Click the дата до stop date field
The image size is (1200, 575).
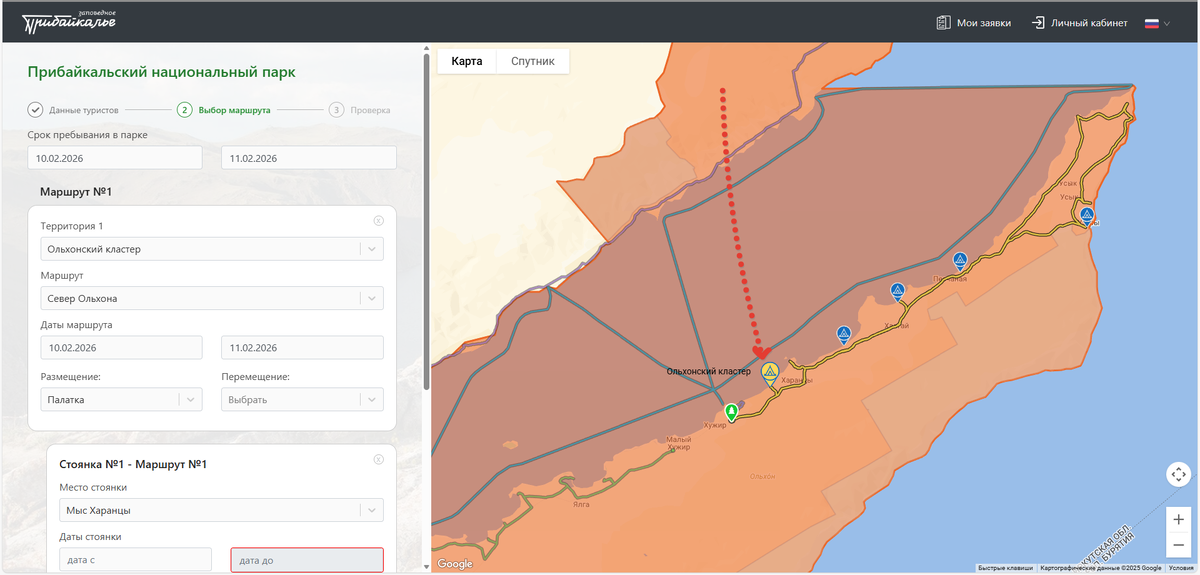click(307, 560)
